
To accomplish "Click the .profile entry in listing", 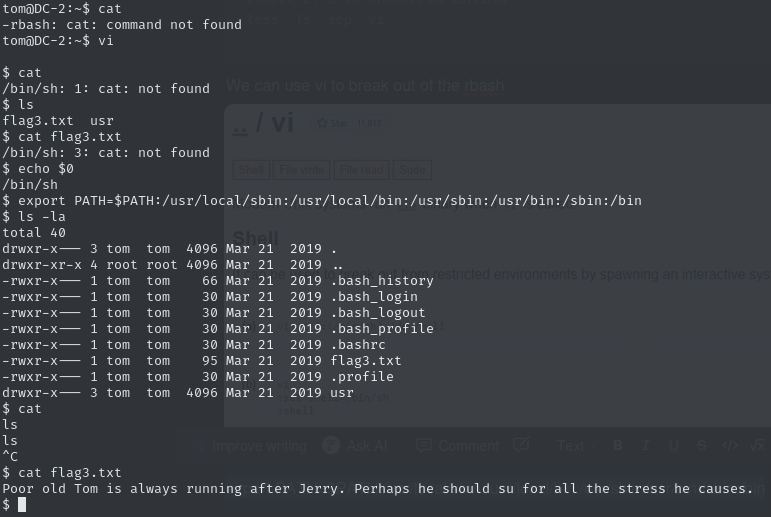I will pyautogui.click(x=362, y=376).
